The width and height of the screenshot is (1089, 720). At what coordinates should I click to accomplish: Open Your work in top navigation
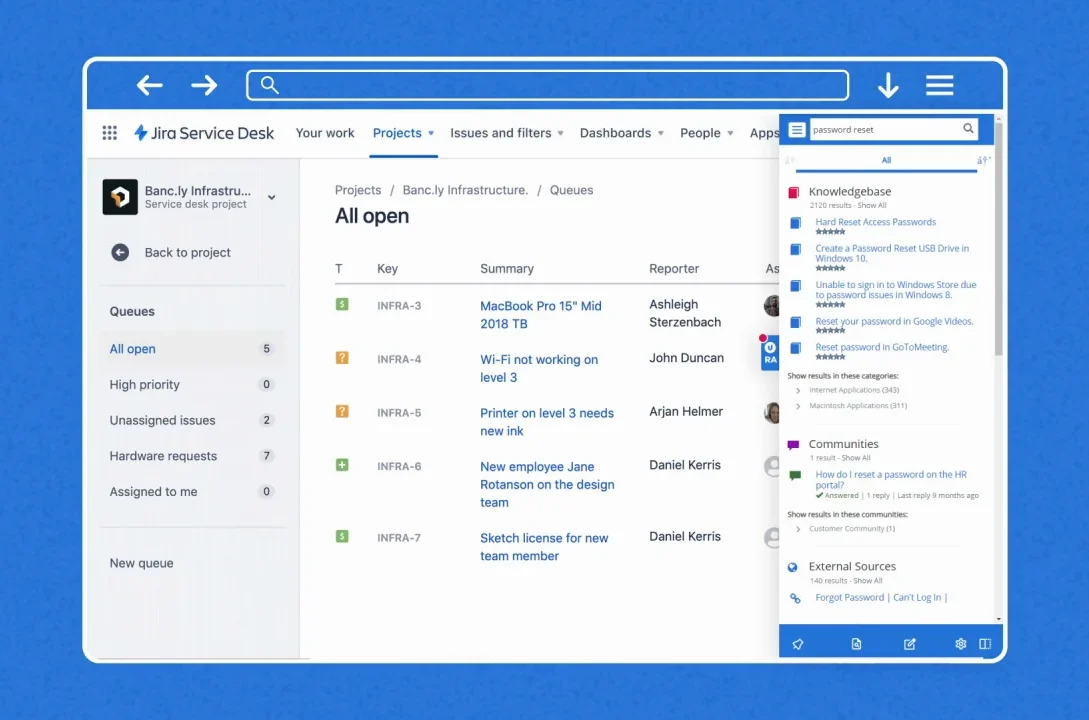(324, 133)
